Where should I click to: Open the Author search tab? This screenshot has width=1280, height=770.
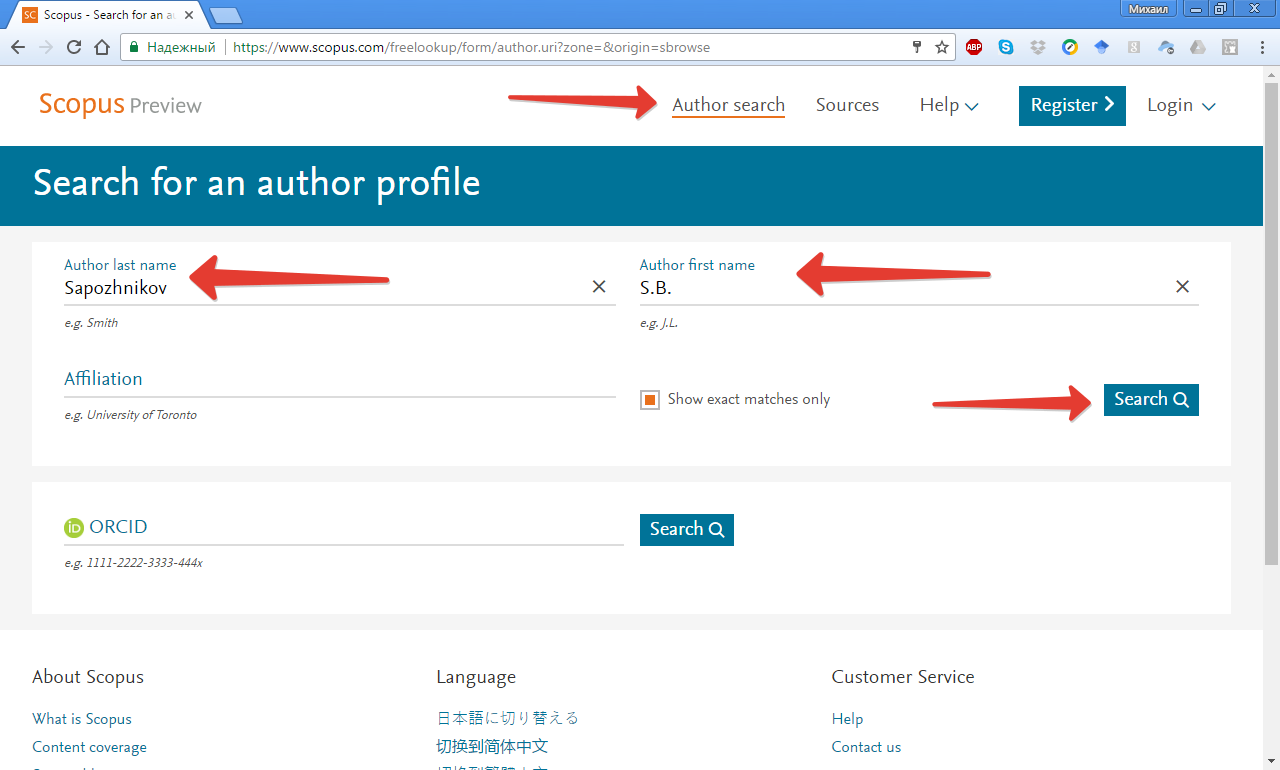[728, 105]
